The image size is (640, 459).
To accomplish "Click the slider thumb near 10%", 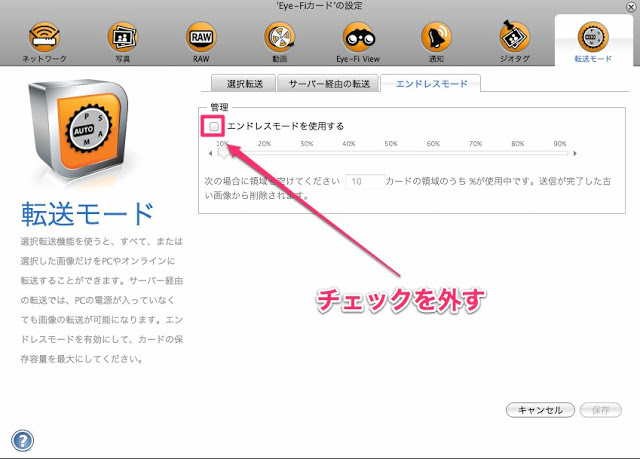I will tap(224, 154).
